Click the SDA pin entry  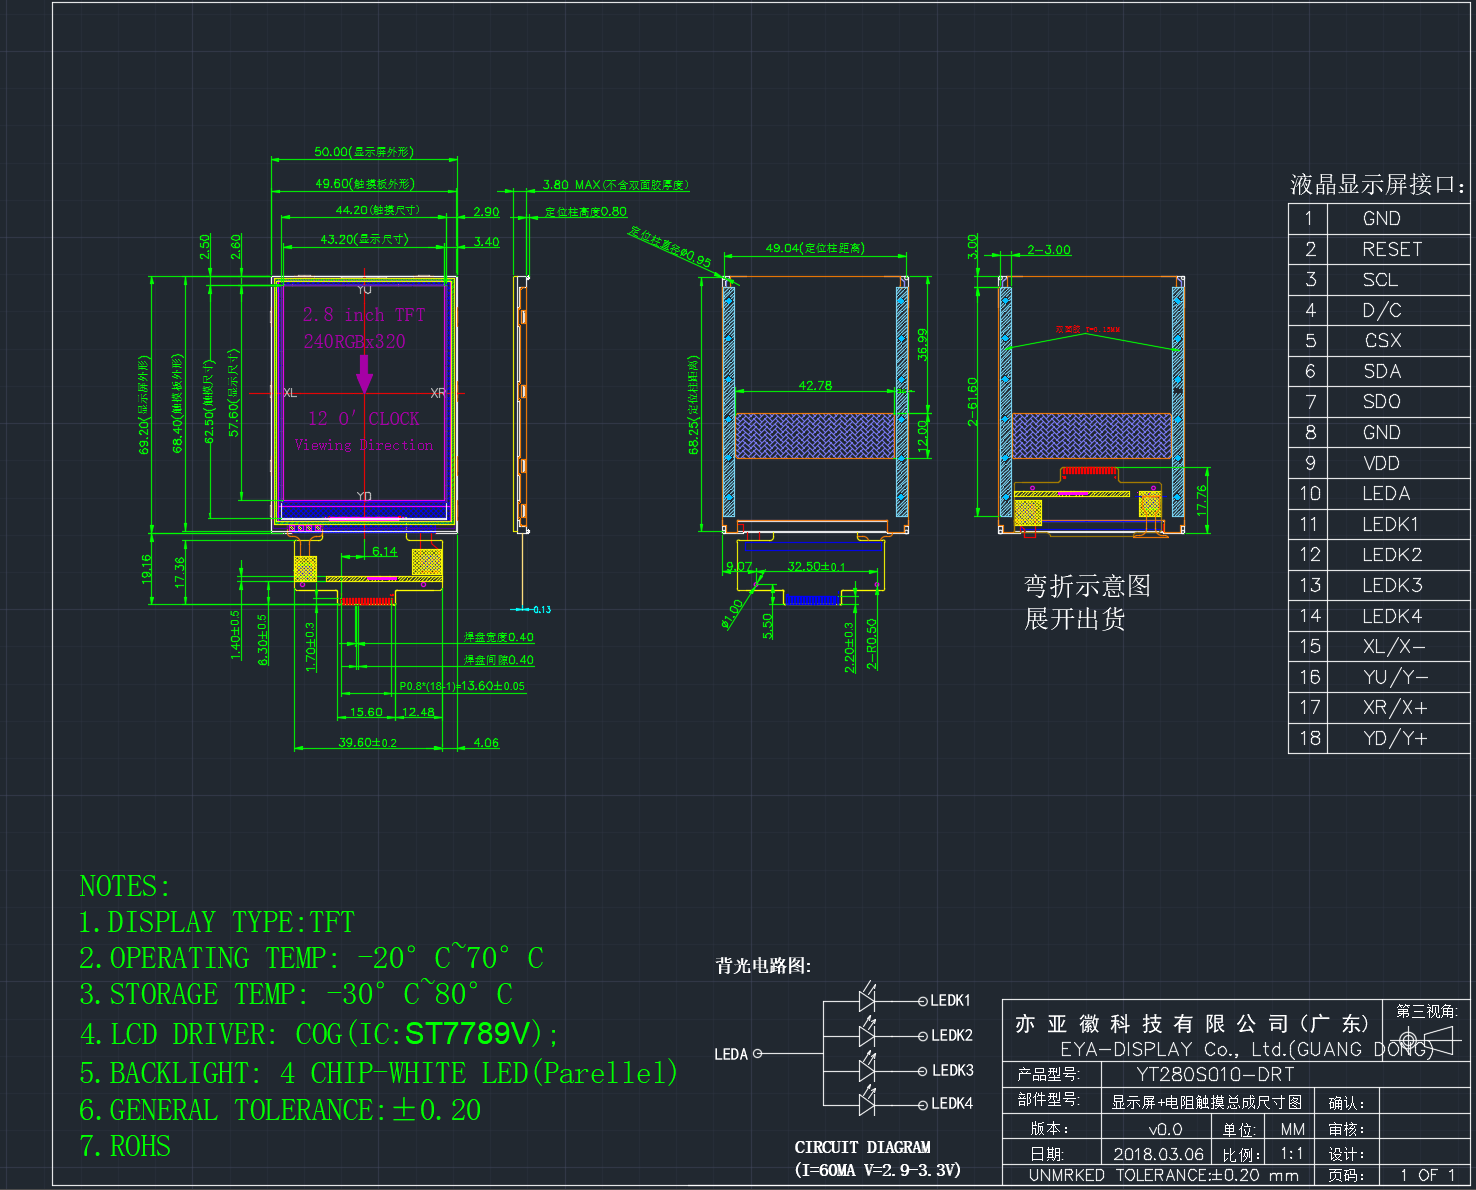[x=1382, y=371]
